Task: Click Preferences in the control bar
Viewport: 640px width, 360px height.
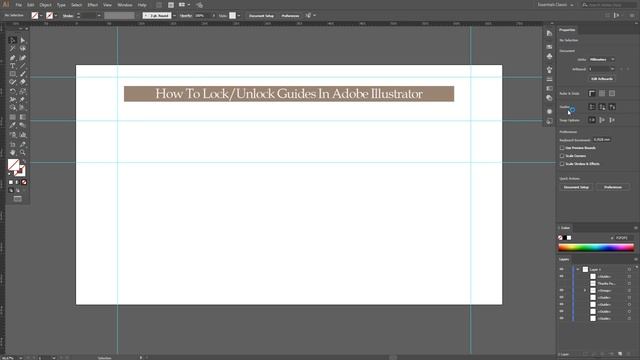Action: click(290, 16)
